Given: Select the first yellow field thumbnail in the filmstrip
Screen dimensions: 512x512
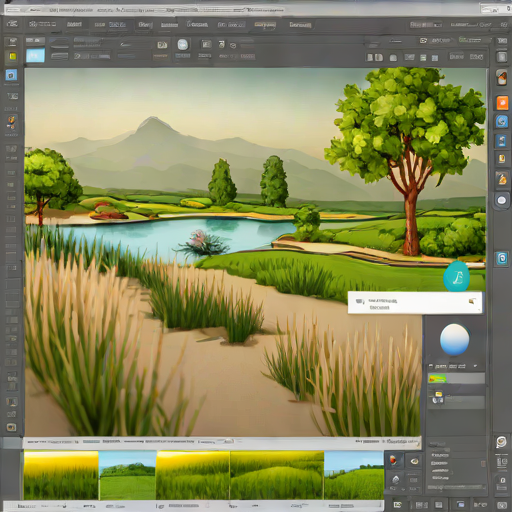Looking at the screenshot, I should point(61,475).
